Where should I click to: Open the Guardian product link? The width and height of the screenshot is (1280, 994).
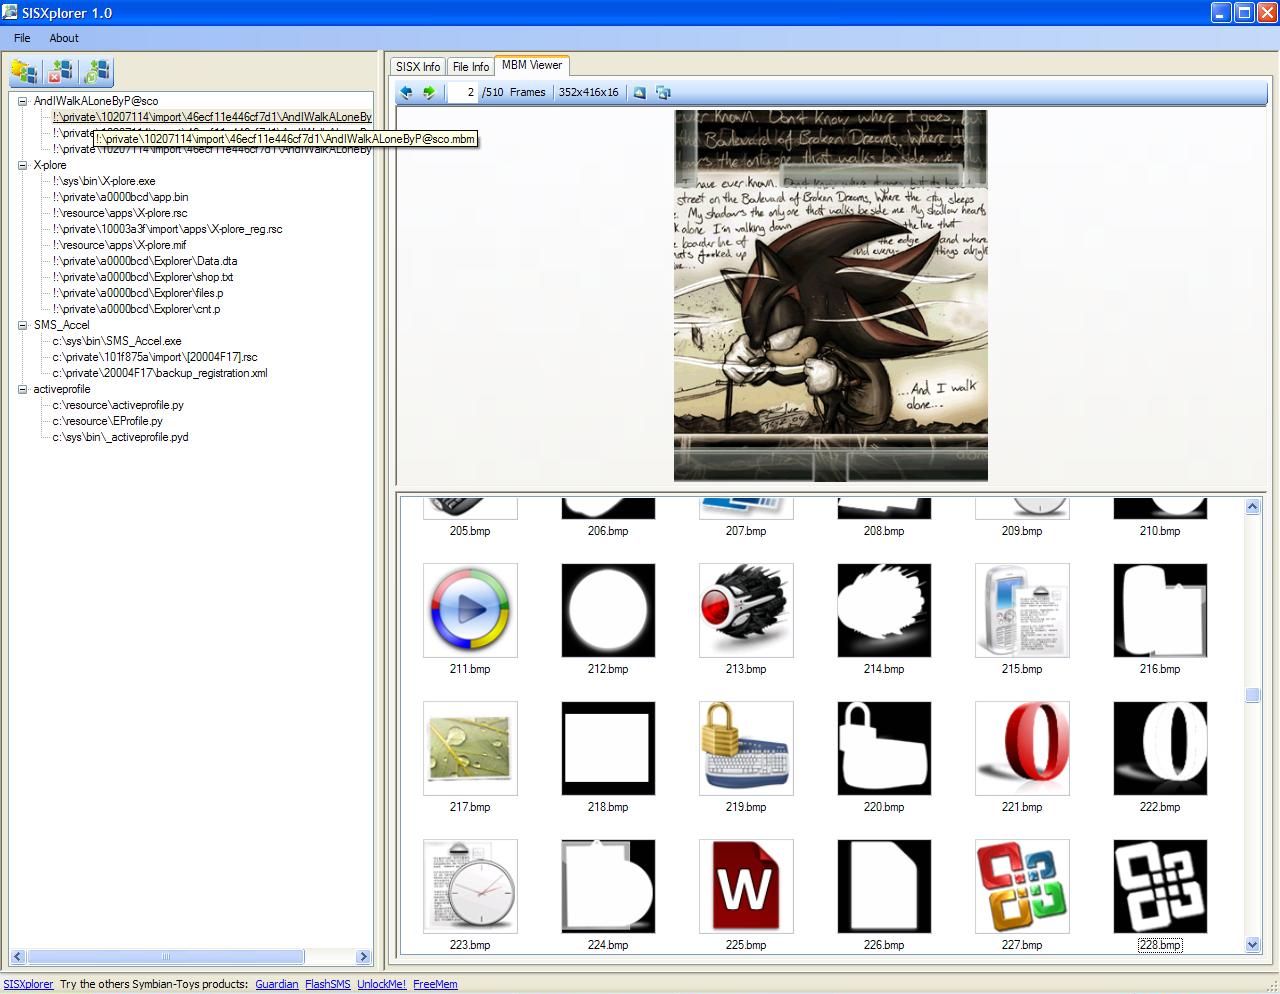coord(277,984)
